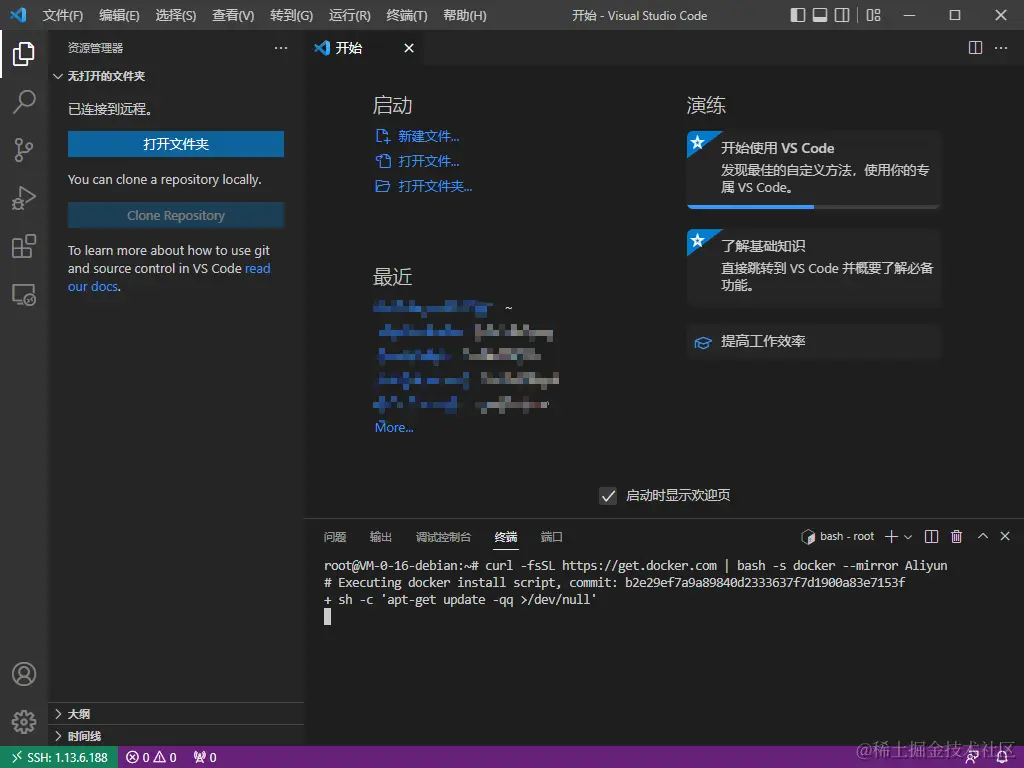This screenshot has height=768, width=1024.
Task: Toggle primary side bar layout icon
Action: (x=797, y=15)
